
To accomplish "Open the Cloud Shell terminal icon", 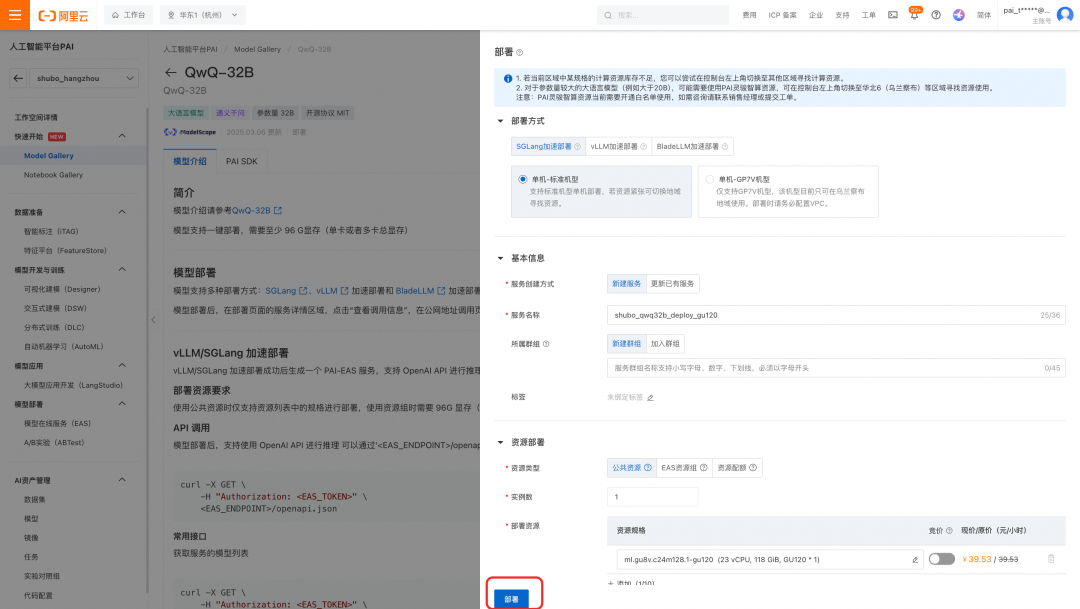I will pos(893,15).
